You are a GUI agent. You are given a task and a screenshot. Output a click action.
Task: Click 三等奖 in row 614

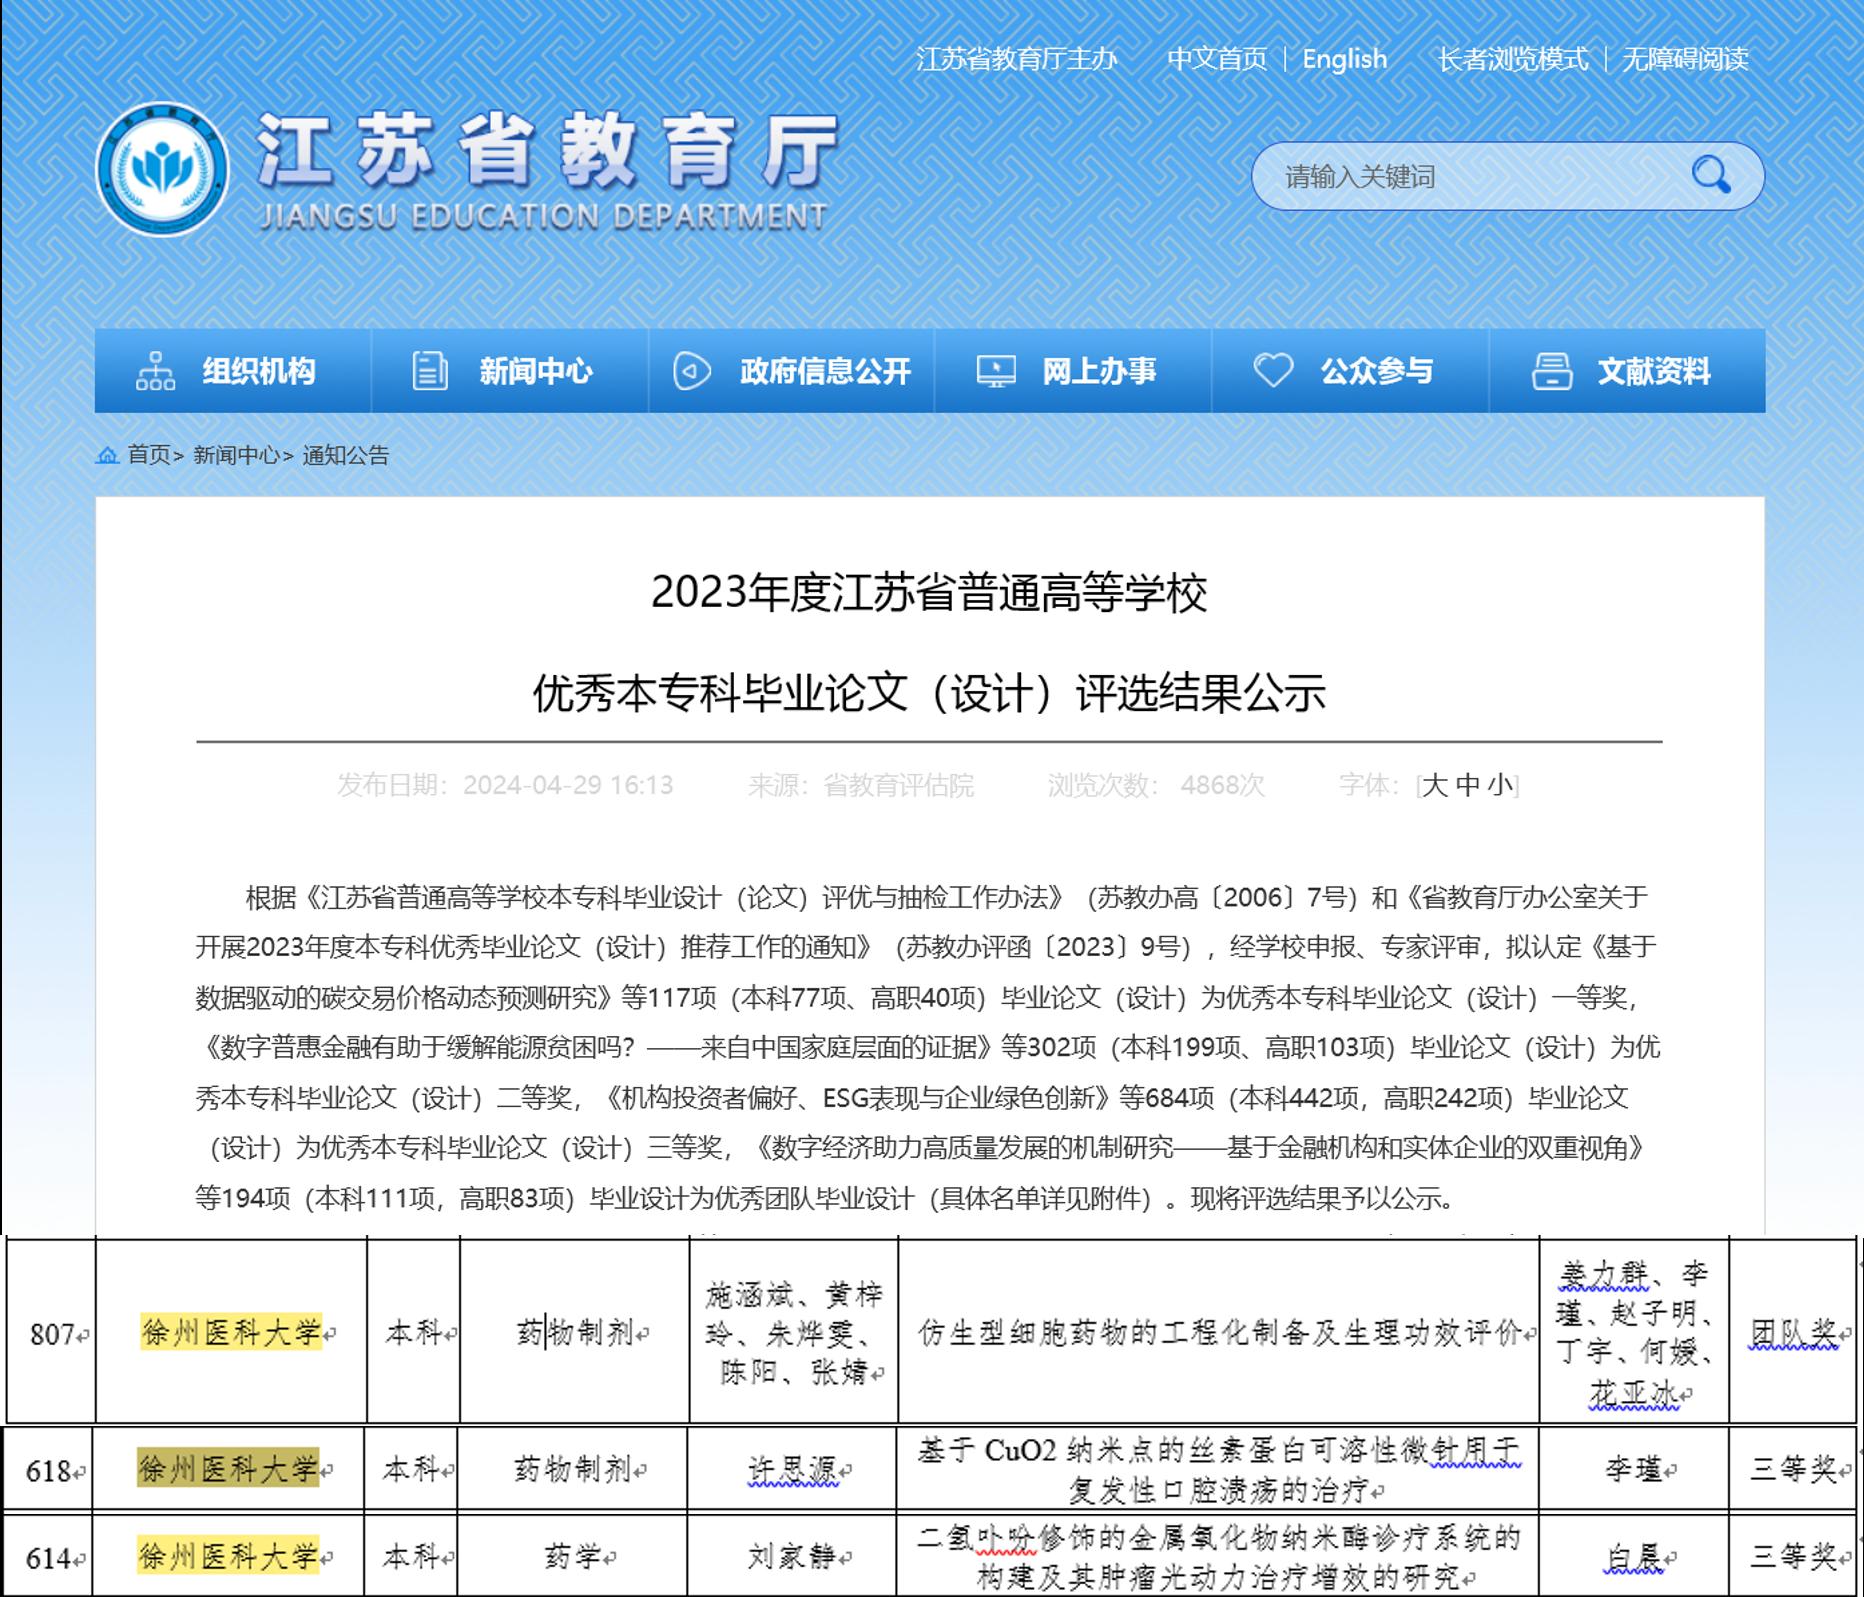pyautogui.click(x=1794, y=1556)
